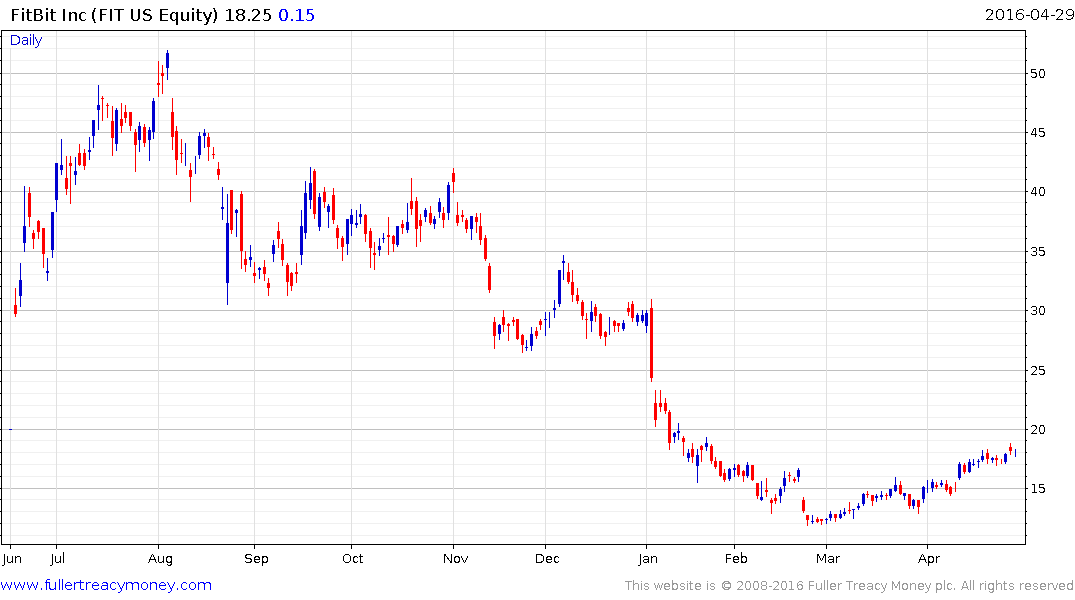Select the 30 price axis label
This screenshot has width=1075, height=600.
coord(1038,311)
